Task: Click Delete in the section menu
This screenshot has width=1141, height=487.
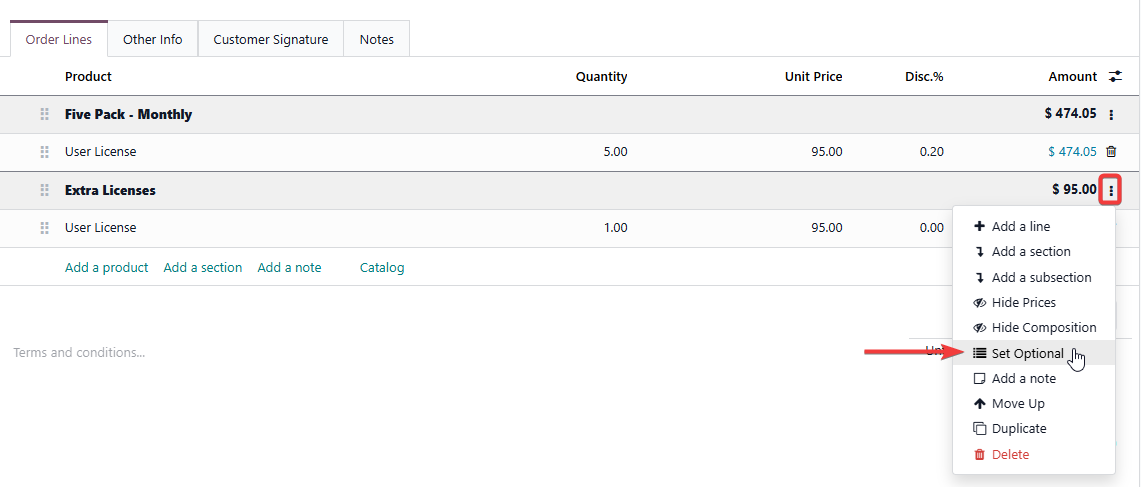Action: tap(1010, 455)
